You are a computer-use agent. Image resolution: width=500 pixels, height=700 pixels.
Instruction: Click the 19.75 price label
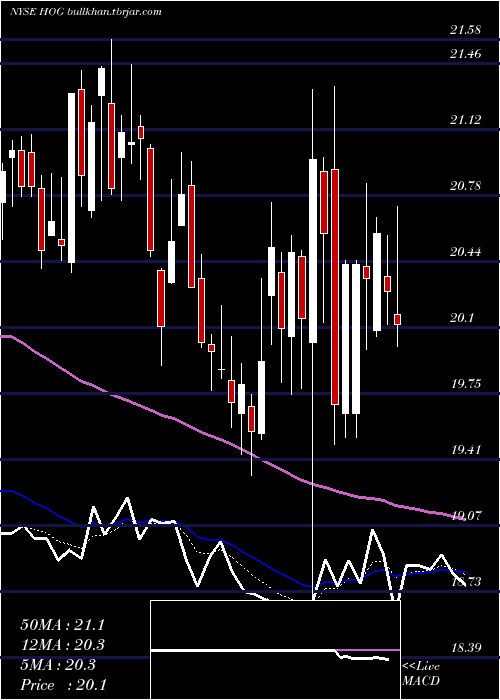pyautogui.click(x=466, y=383)
